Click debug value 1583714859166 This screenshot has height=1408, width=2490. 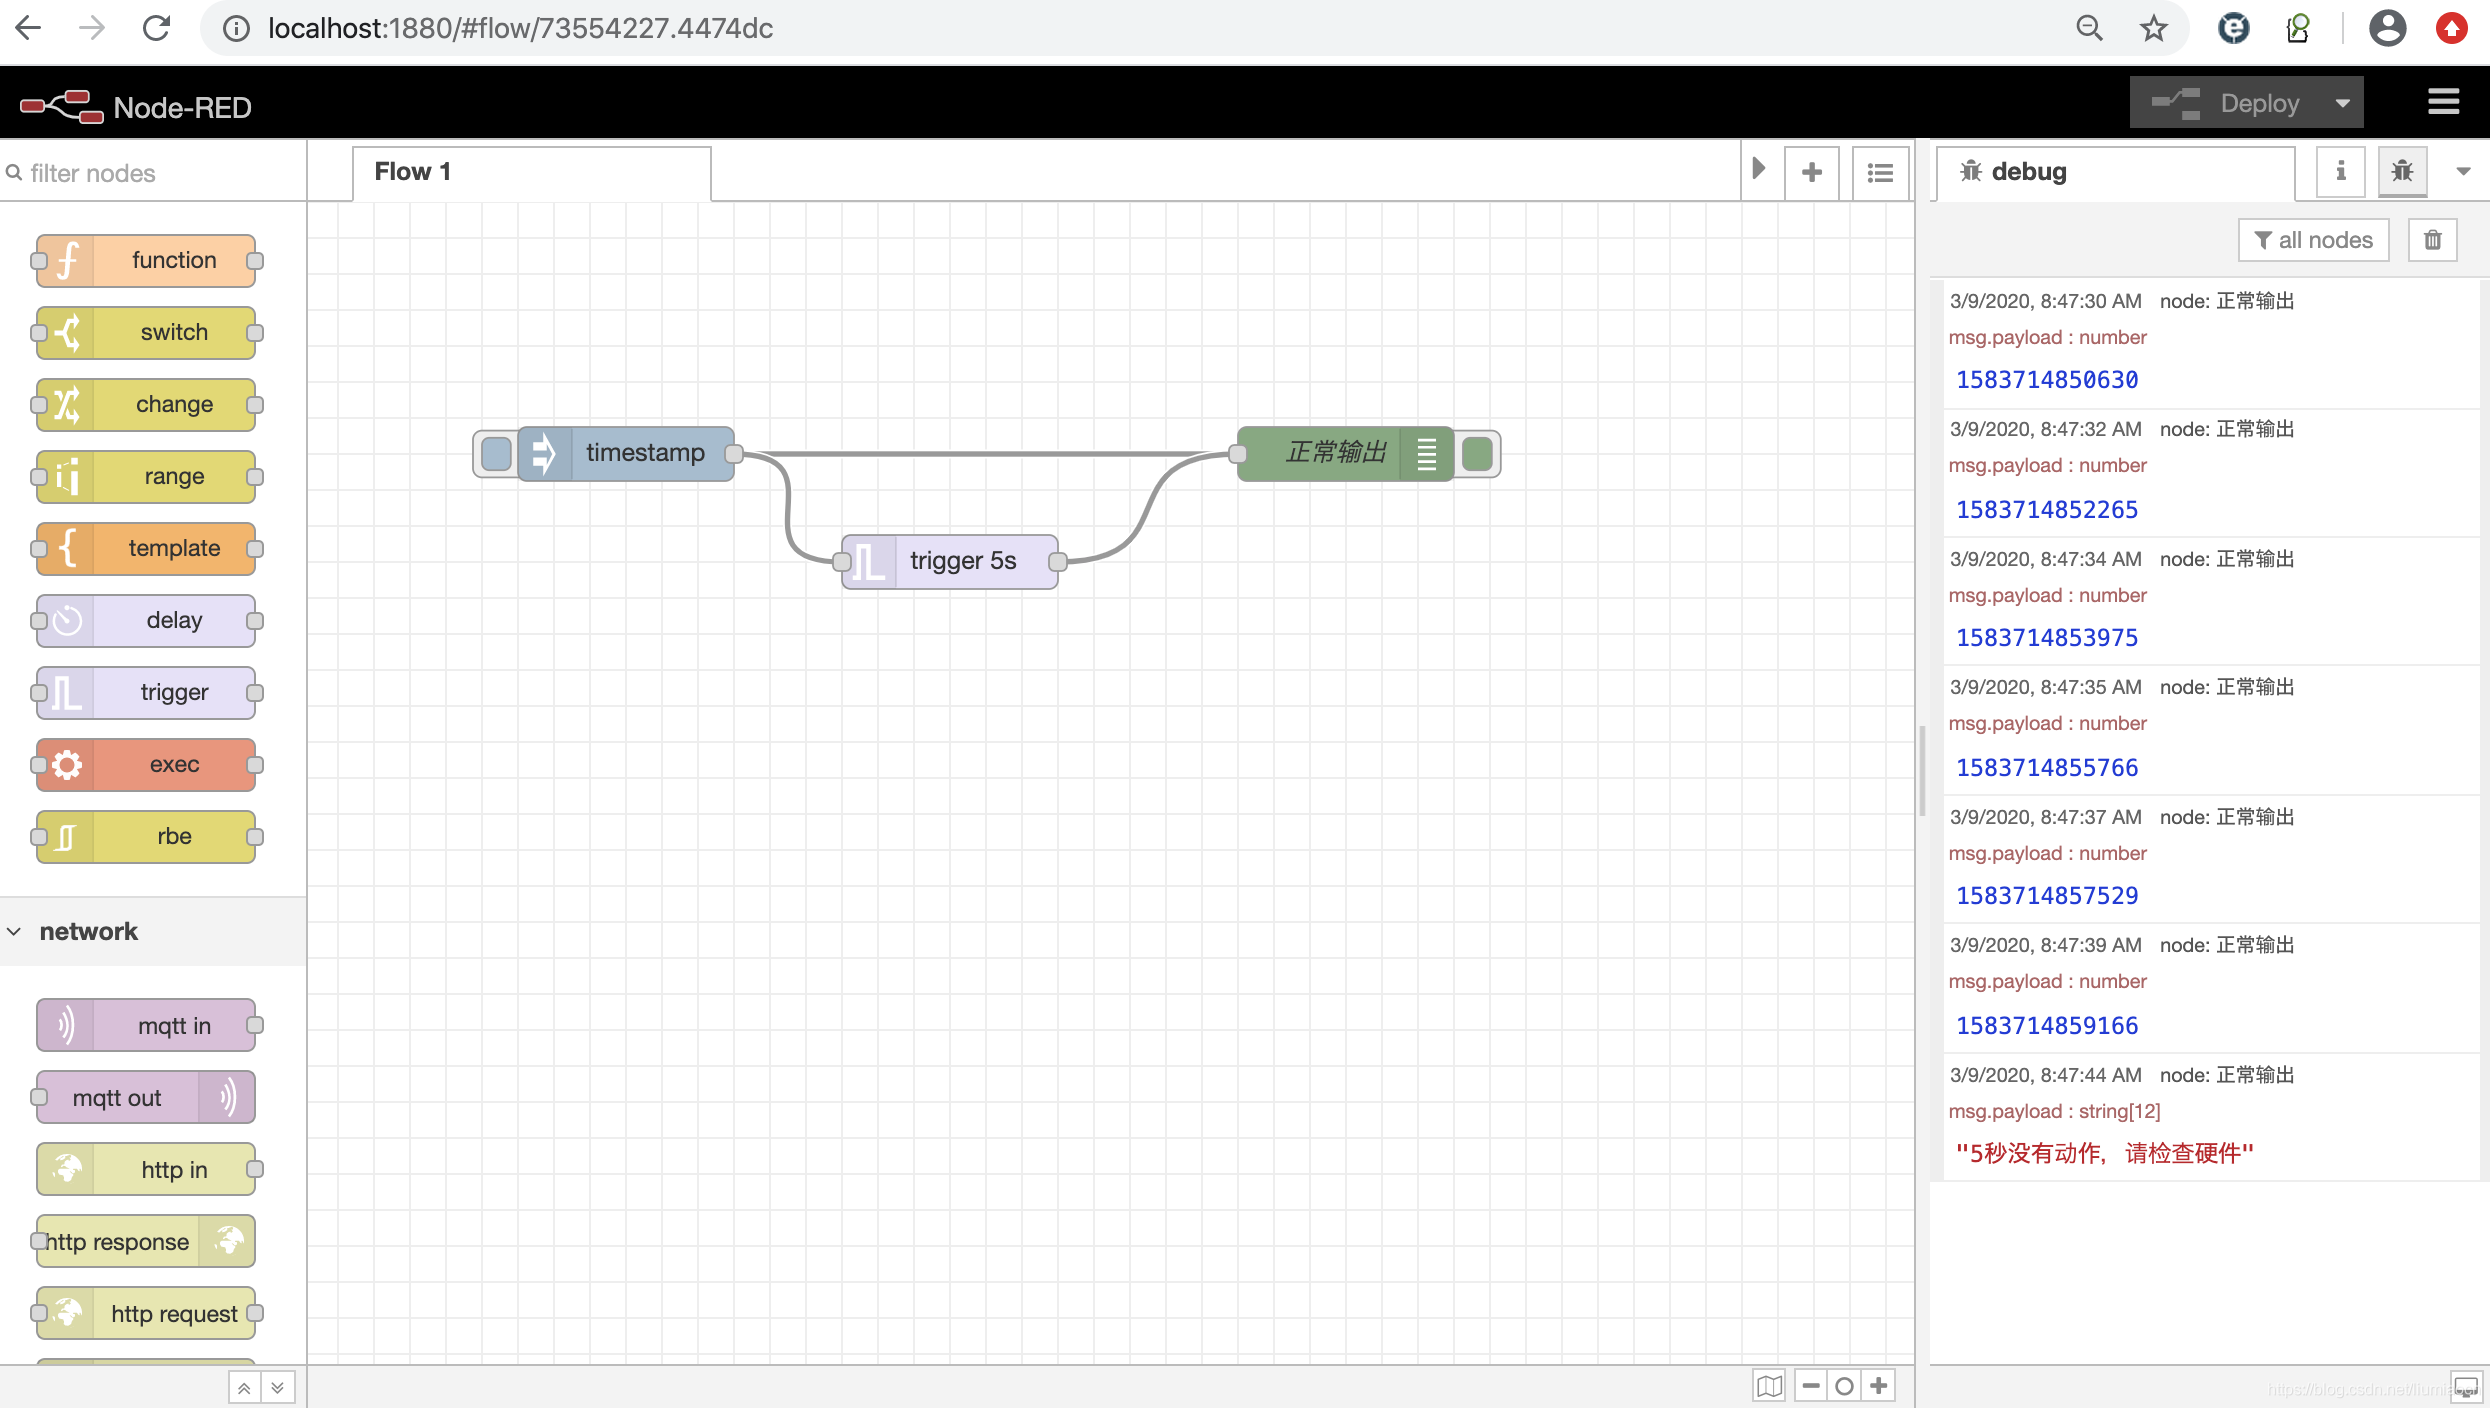[2047, 1026]
